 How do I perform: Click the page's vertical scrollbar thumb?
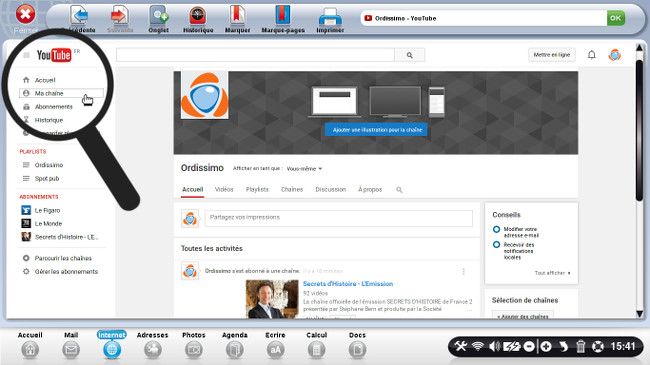tap(640, 131)
